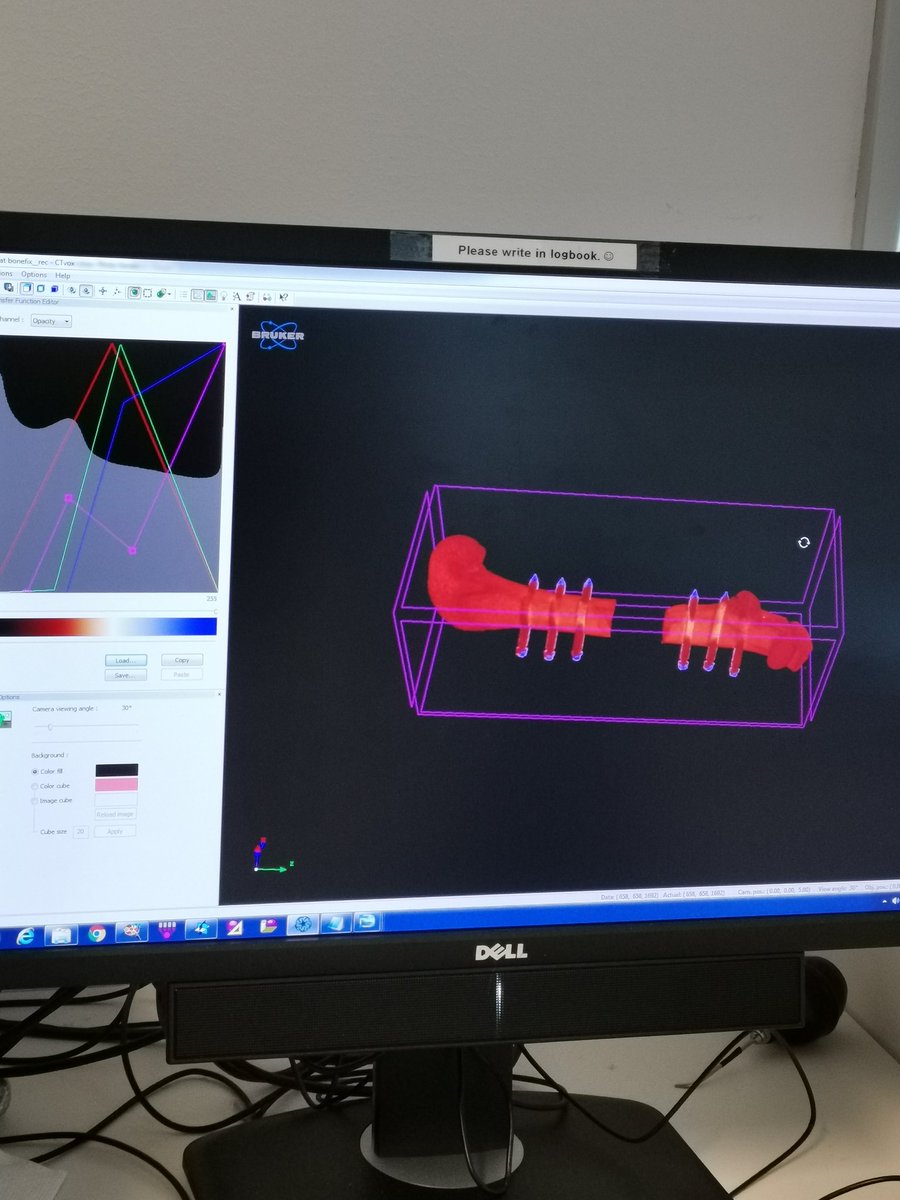Click the camera viewing angle slider handle
Screen dimensions: 900x1200
50,727
